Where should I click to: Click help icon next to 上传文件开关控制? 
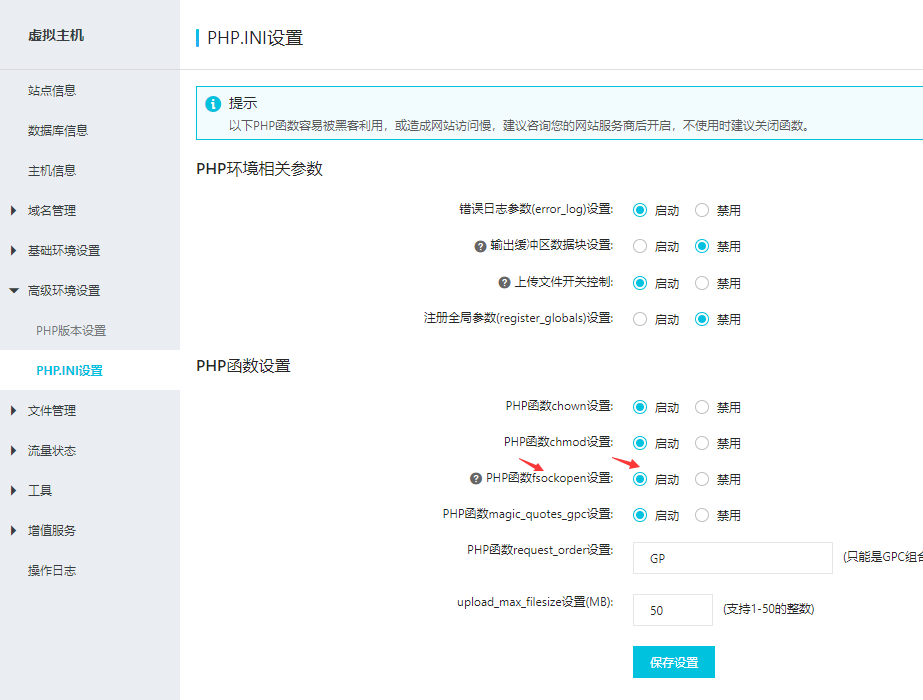coord(504,283)
